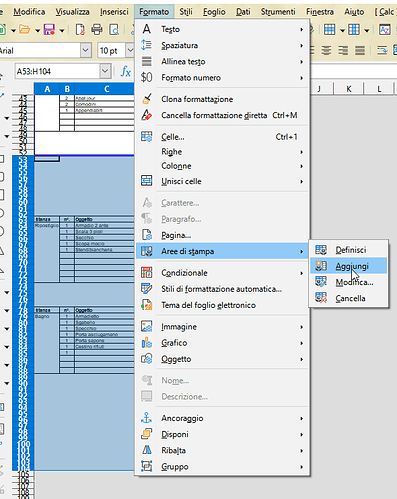Open the Celle... dialog entry
Image resolution: width=397 pixels, height=499 pixels.
[222, 137]
